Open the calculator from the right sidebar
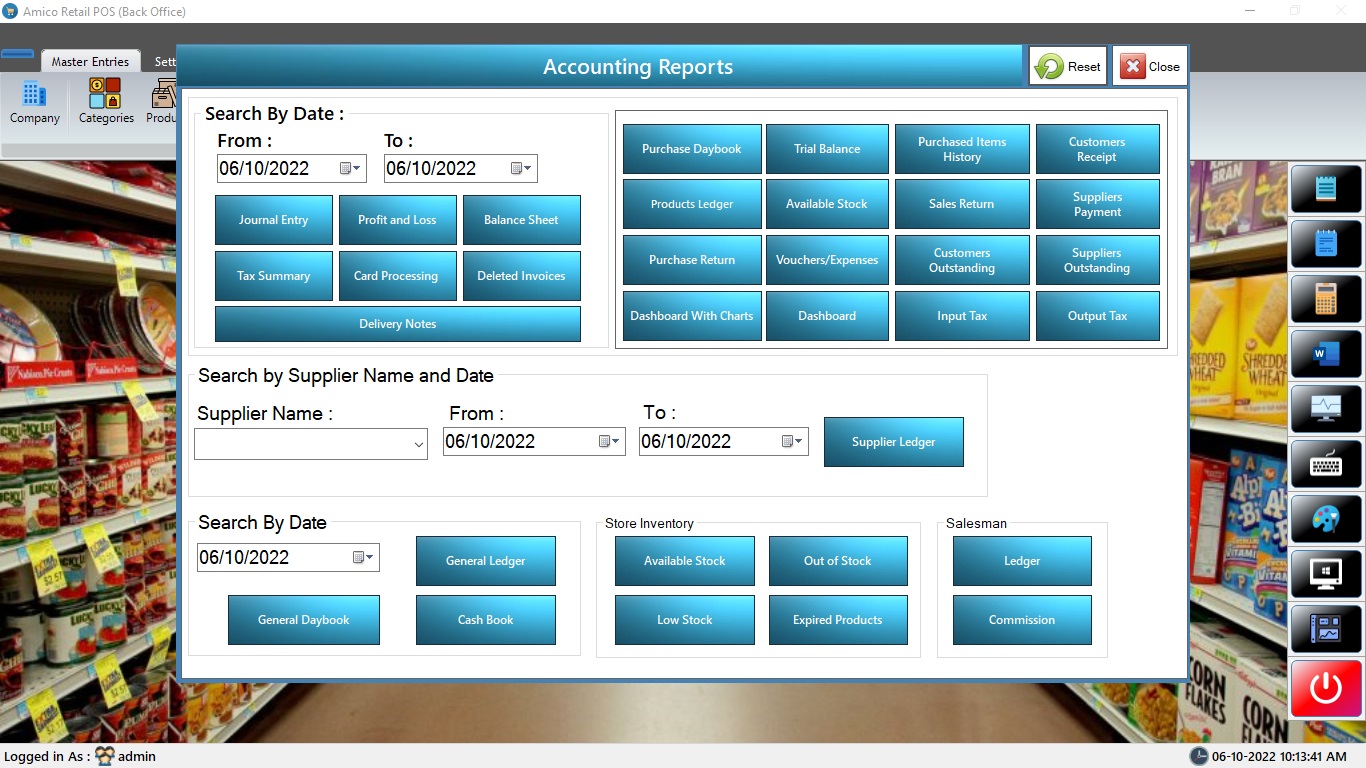The image size is (1366, 768). (1326, 299)
